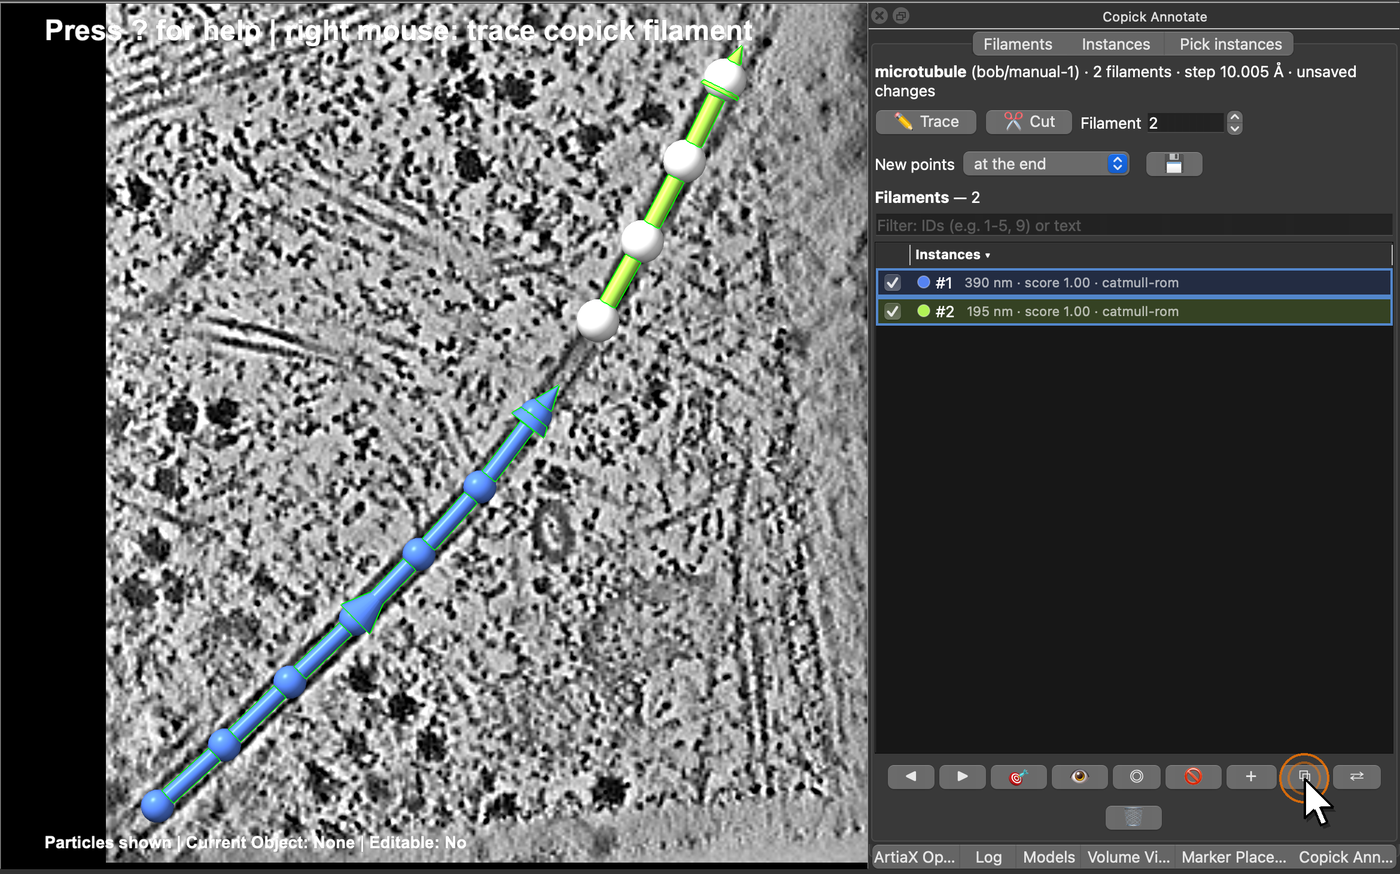Open the Log panel tab
This screenshot has width=1400, height=874.
point(988,857)
